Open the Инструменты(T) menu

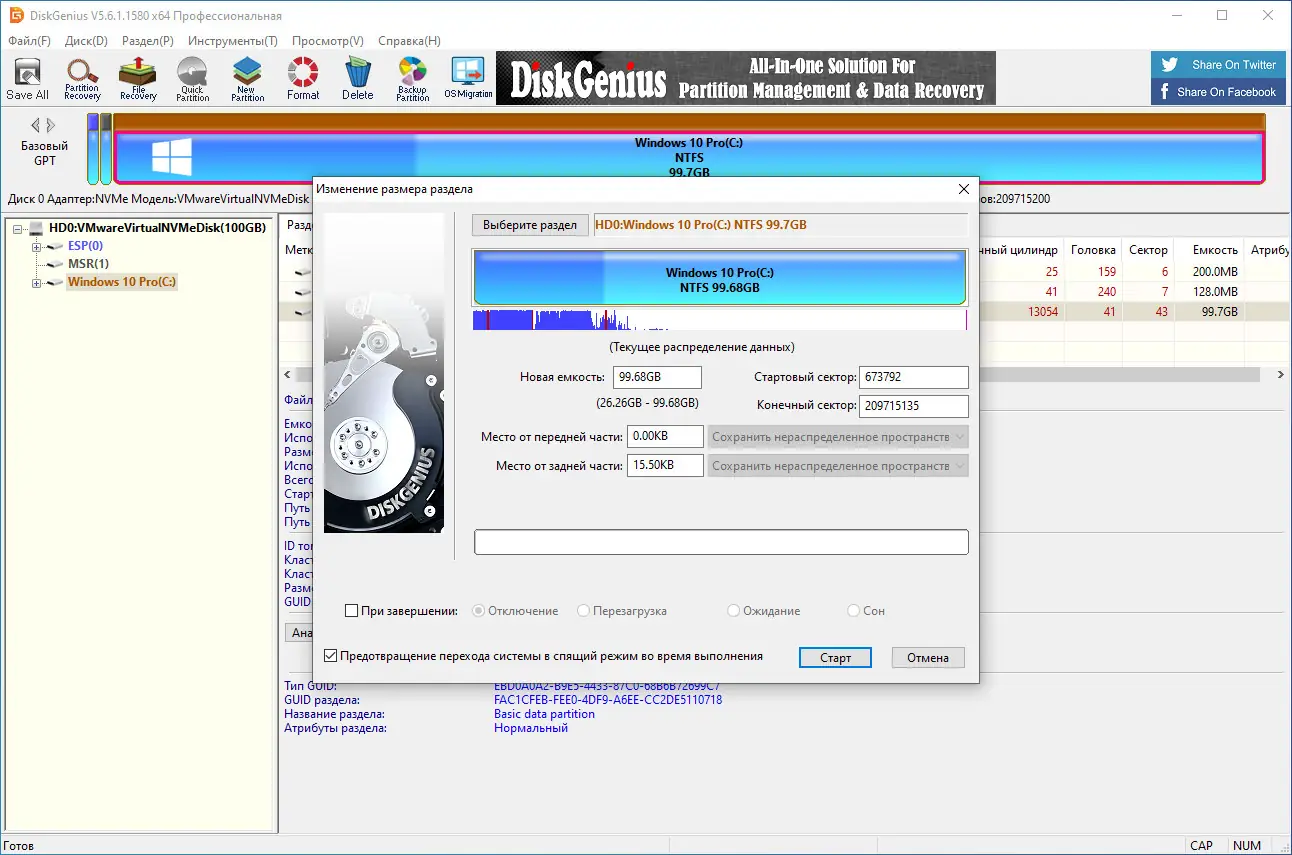coord(233,41)
